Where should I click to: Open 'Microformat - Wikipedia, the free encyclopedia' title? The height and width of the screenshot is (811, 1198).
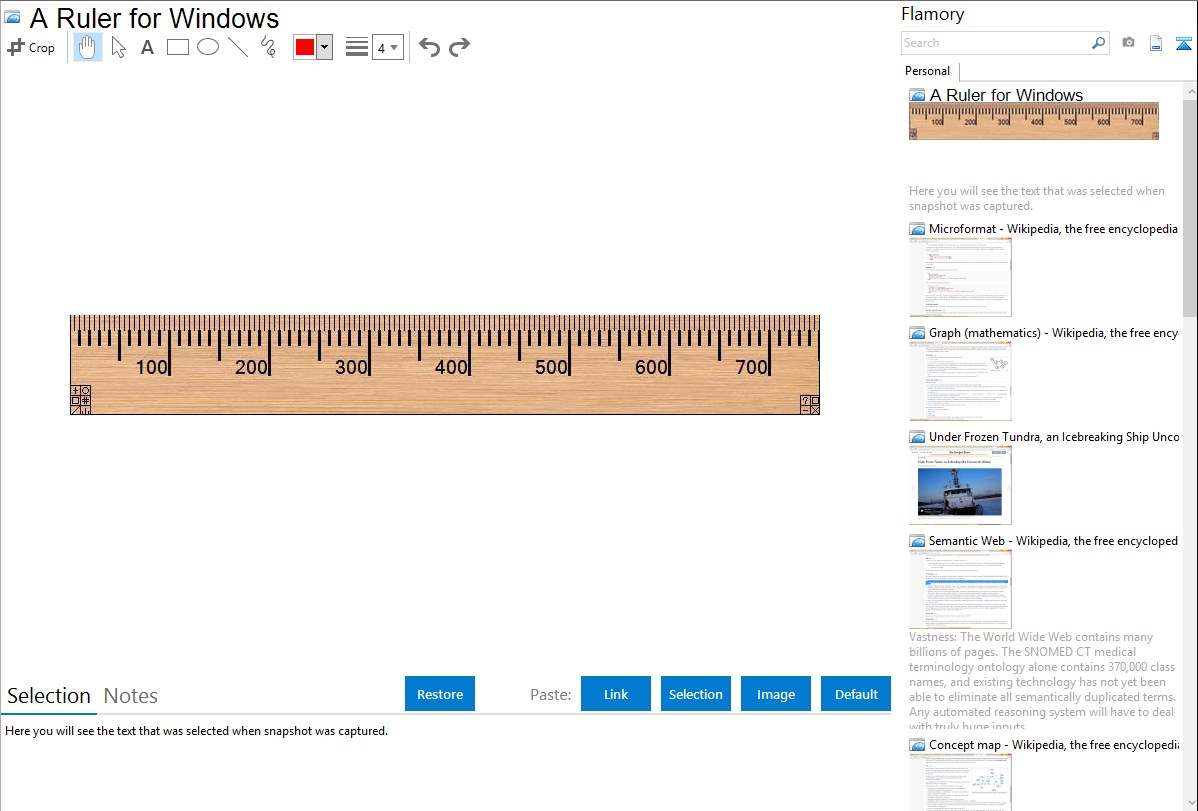(x=1053, y=229)
